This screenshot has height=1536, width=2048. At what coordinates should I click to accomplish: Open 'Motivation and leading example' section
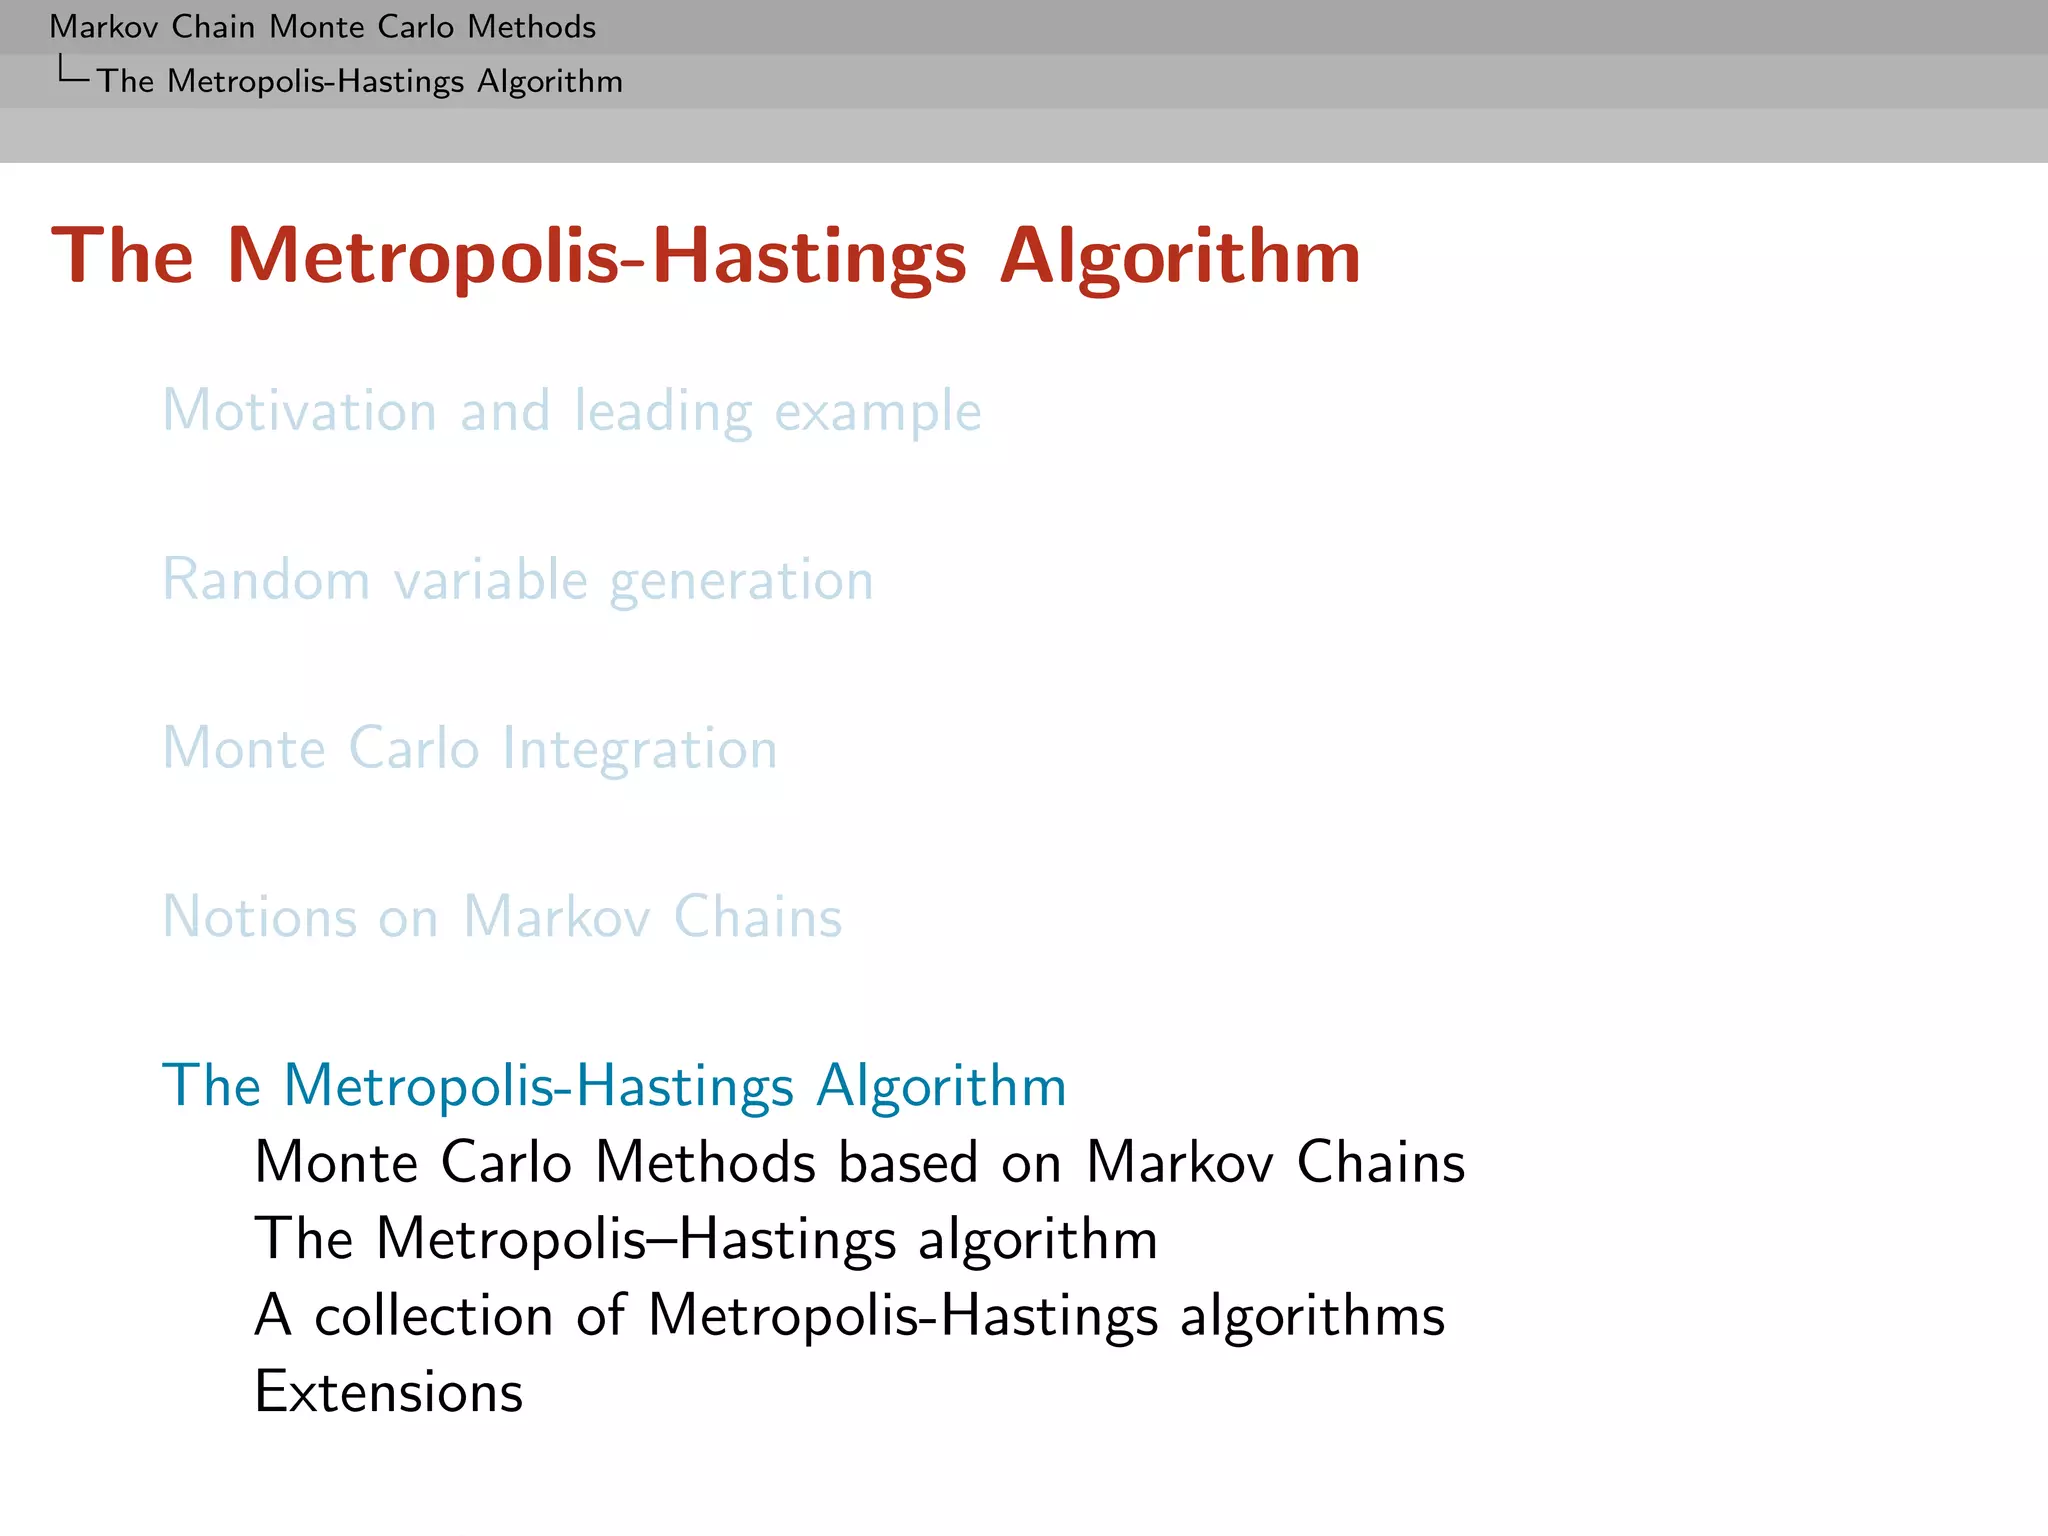[x=572, y=411]
